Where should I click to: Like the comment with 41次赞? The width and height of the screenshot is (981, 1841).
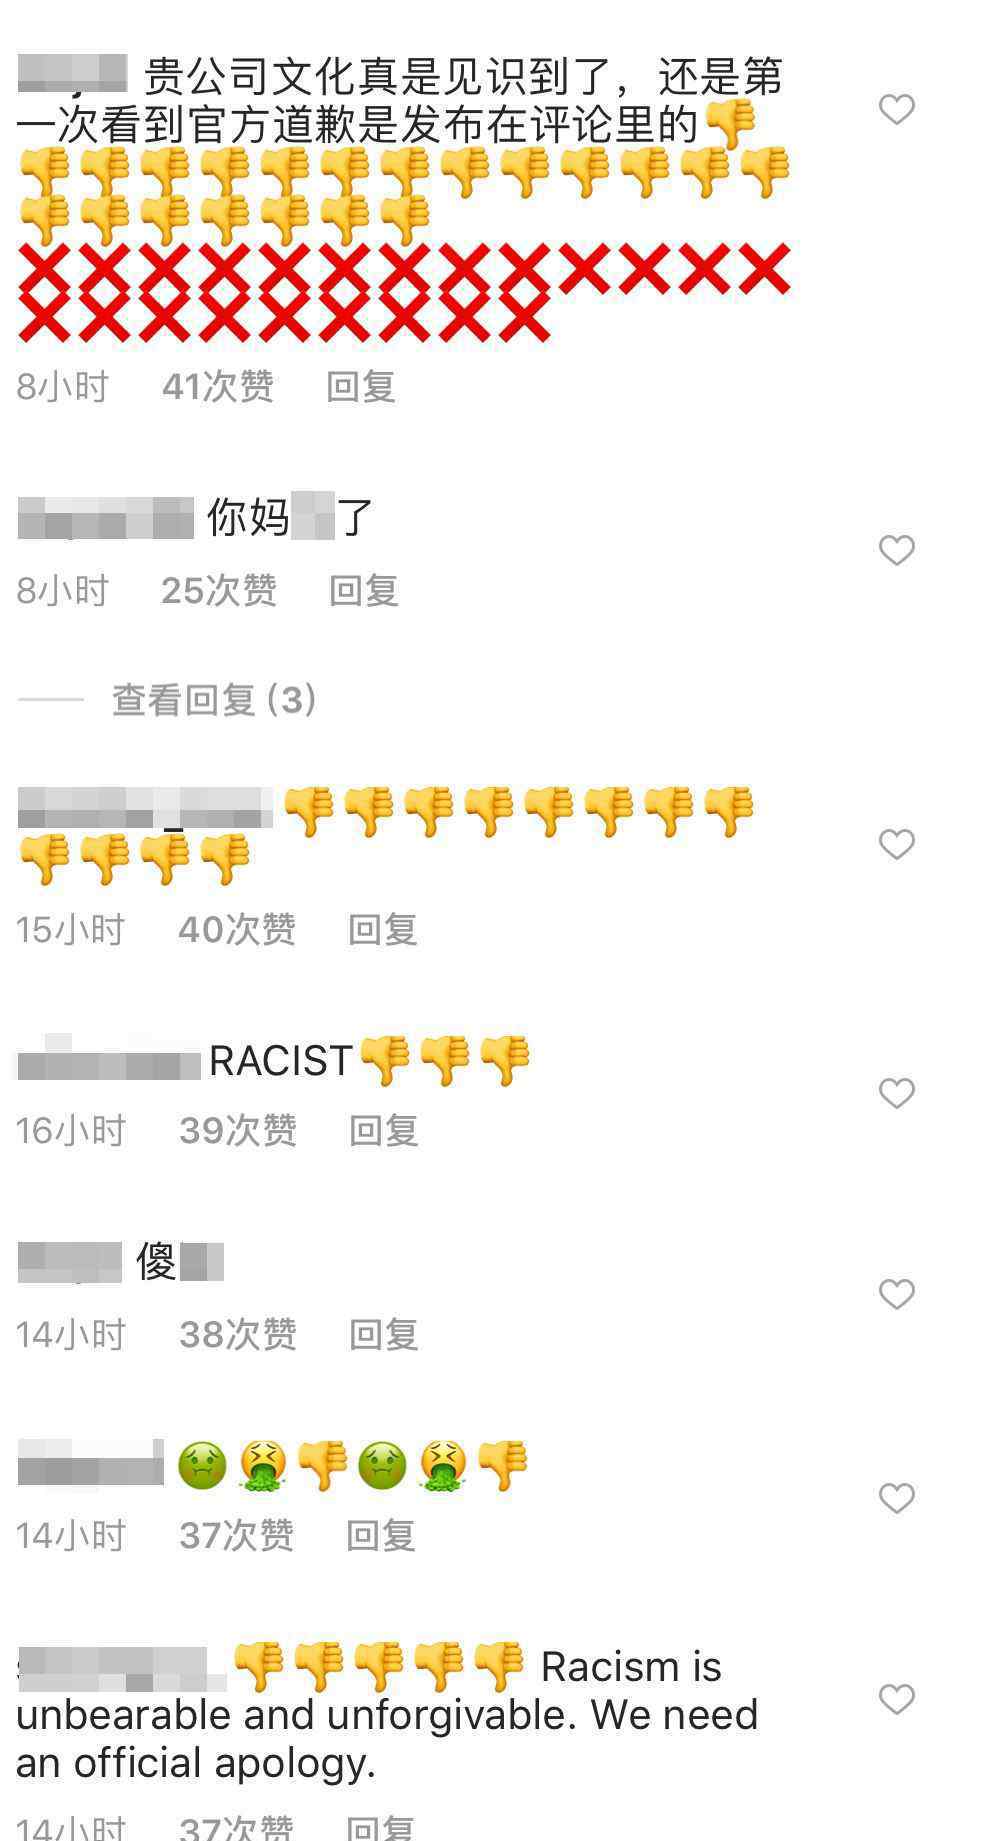896,109
